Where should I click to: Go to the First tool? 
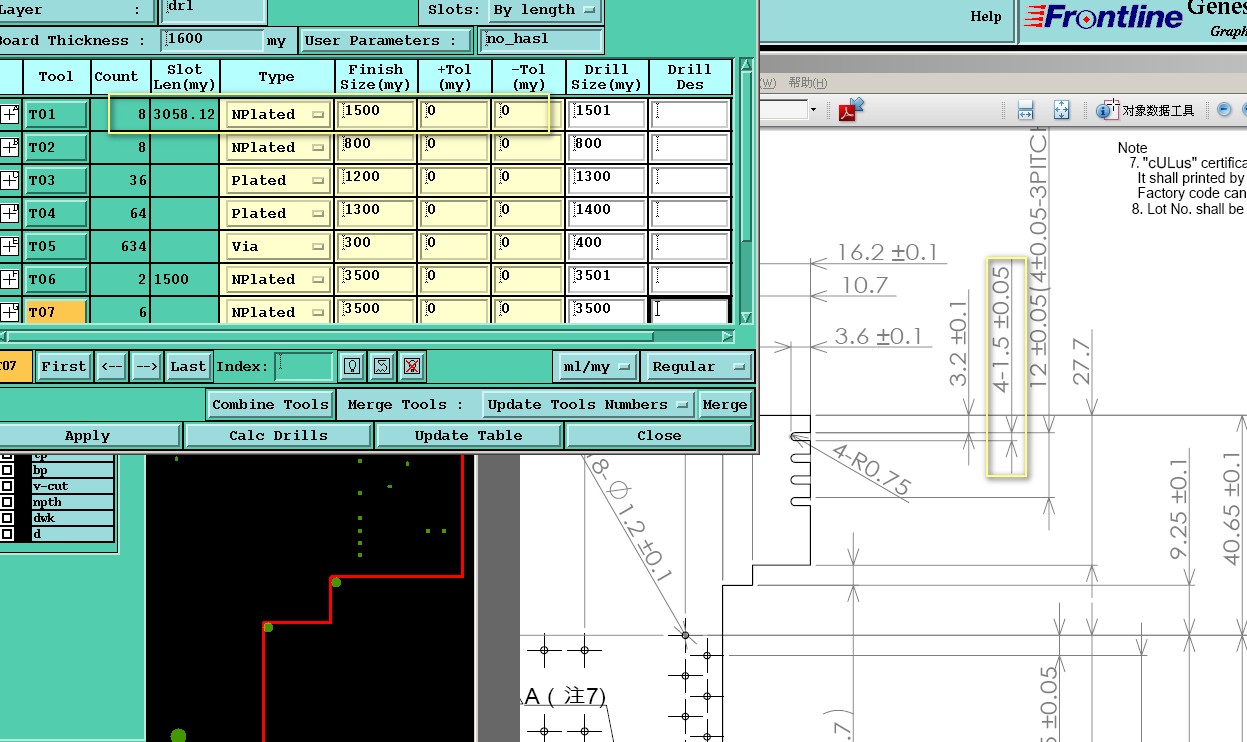pyautogui.click(x=63, y=366)
